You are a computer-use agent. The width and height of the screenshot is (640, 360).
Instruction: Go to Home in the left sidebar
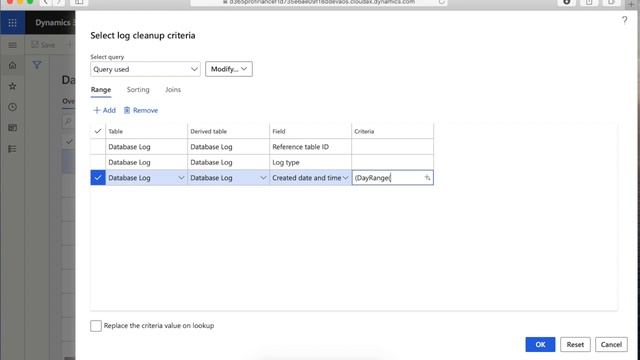tap(12, 65)
